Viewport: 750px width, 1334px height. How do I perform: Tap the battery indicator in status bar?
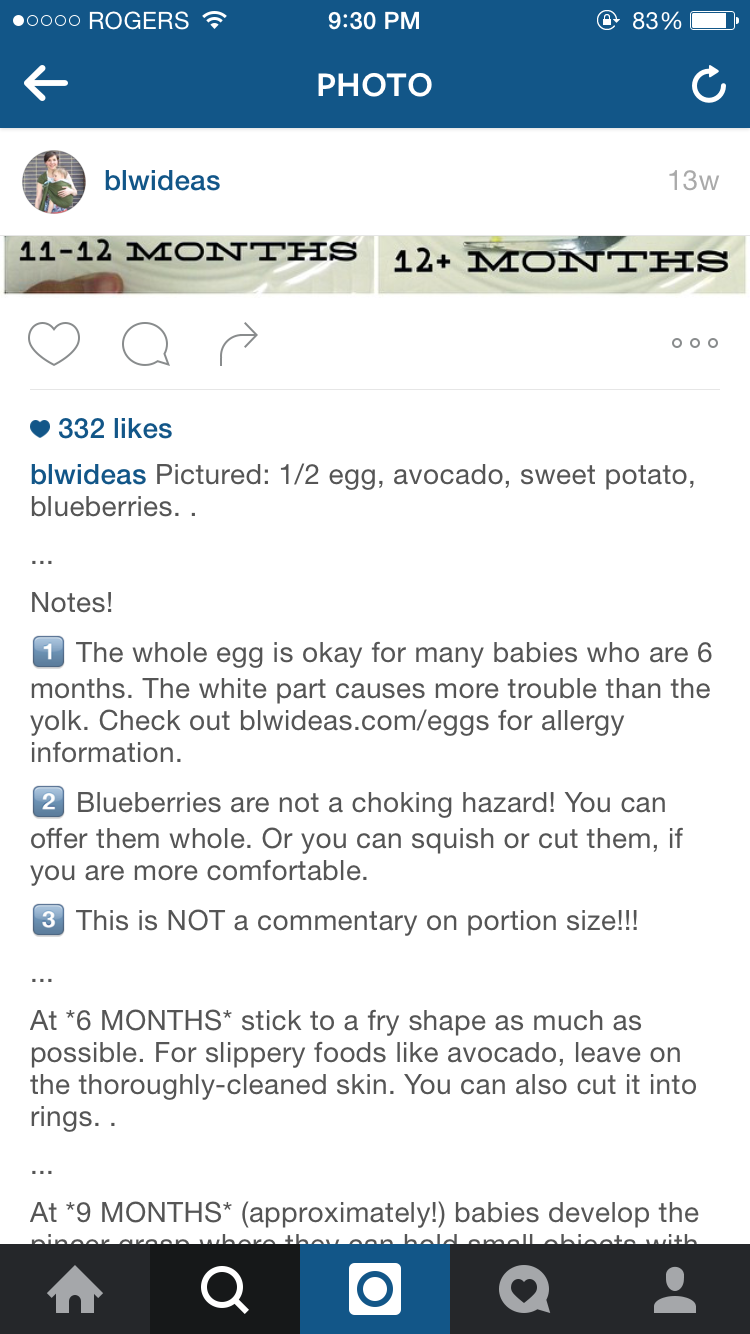pyautogui.click(x=715, y=21)
